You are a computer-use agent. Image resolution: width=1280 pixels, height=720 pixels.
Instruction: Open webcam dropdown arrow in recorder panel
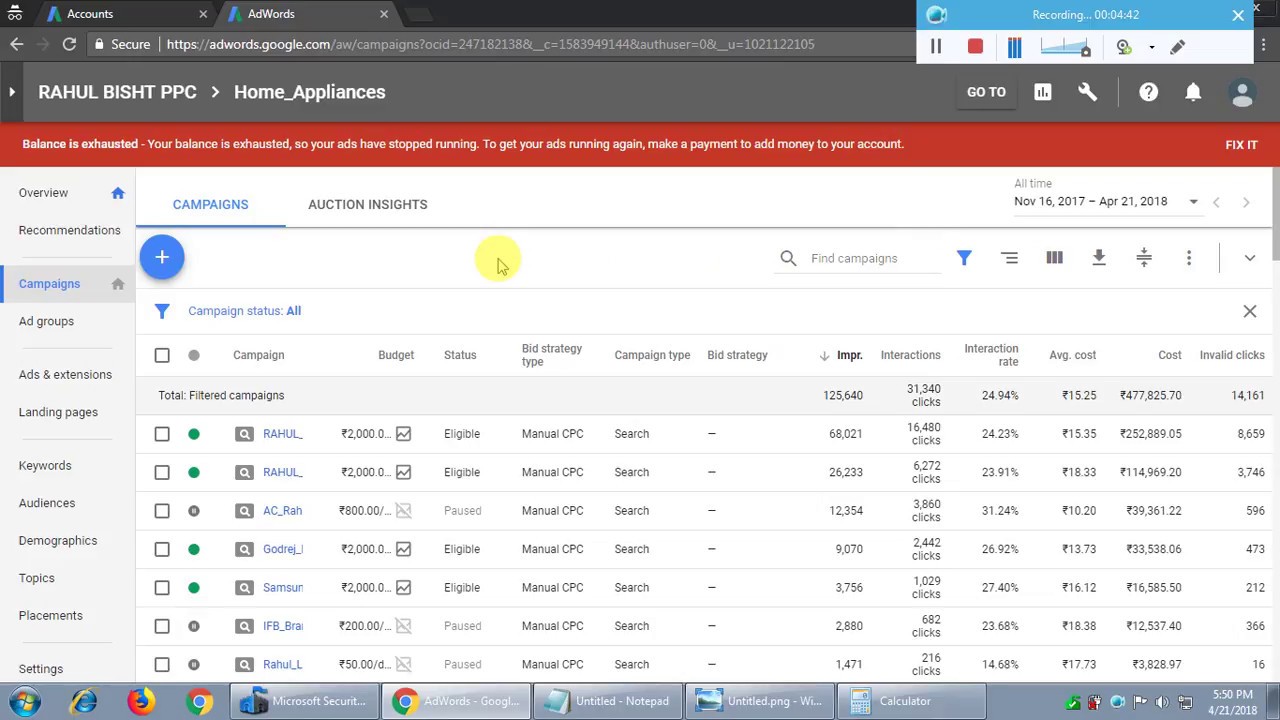click(1151, 47)
